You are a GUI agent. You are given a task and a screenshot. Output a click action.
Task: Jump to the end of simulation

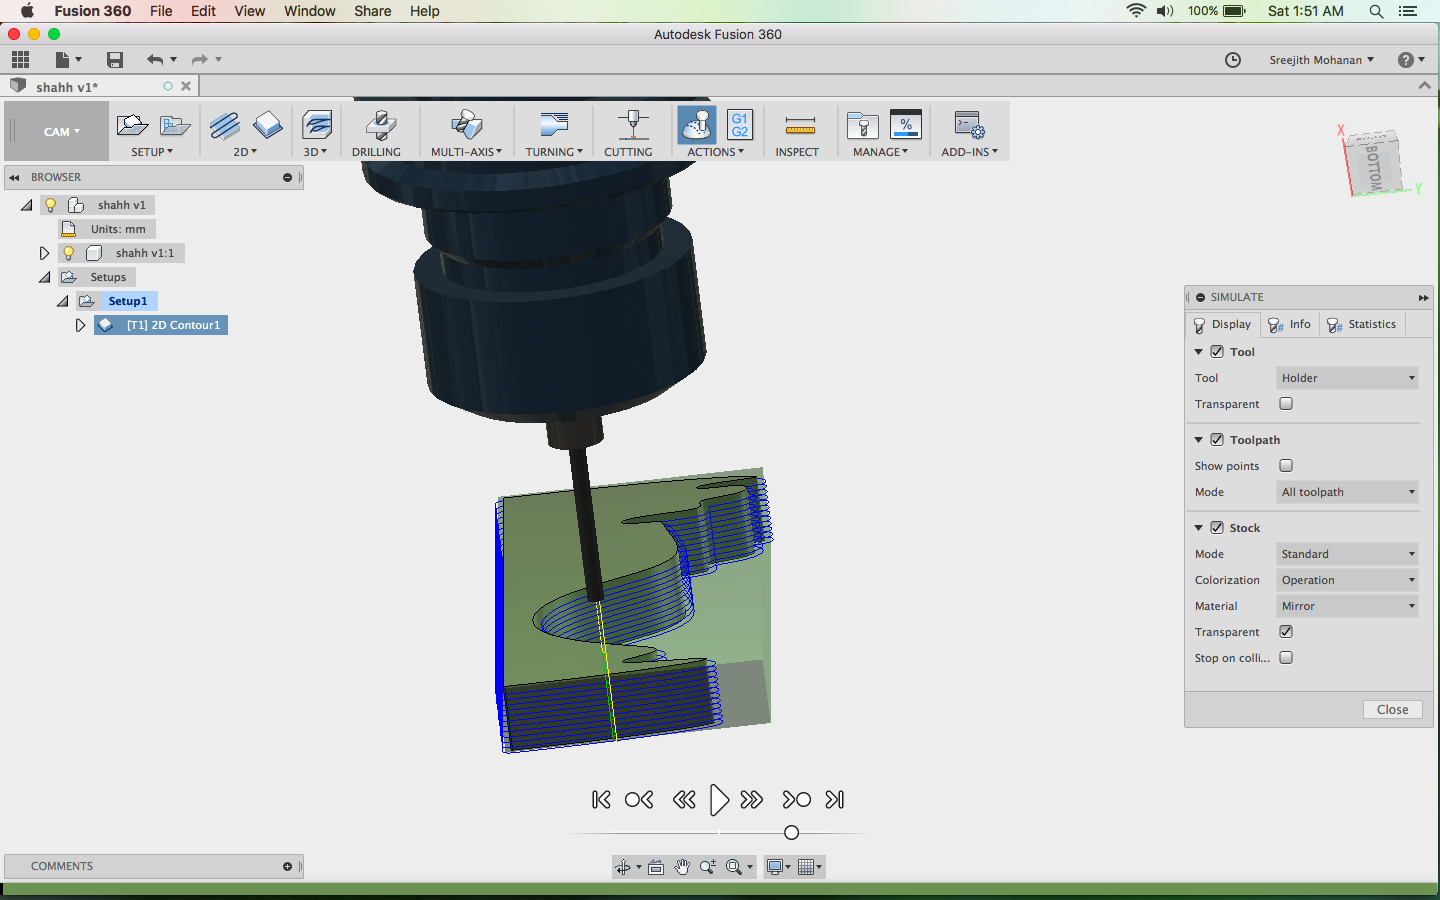pos(835,800)
